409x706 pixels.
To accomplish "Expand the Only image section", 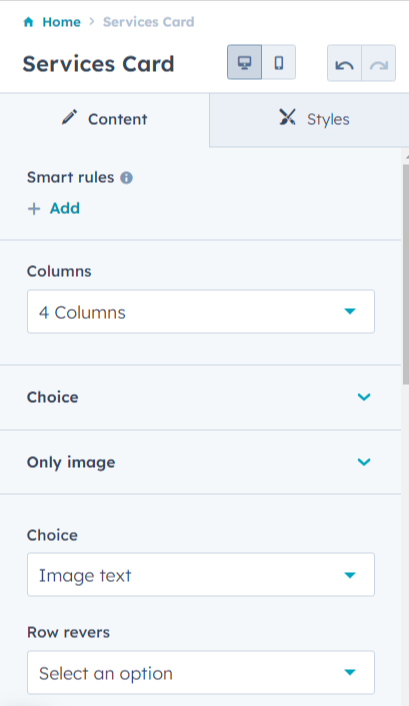I will [x=200, y=462].
